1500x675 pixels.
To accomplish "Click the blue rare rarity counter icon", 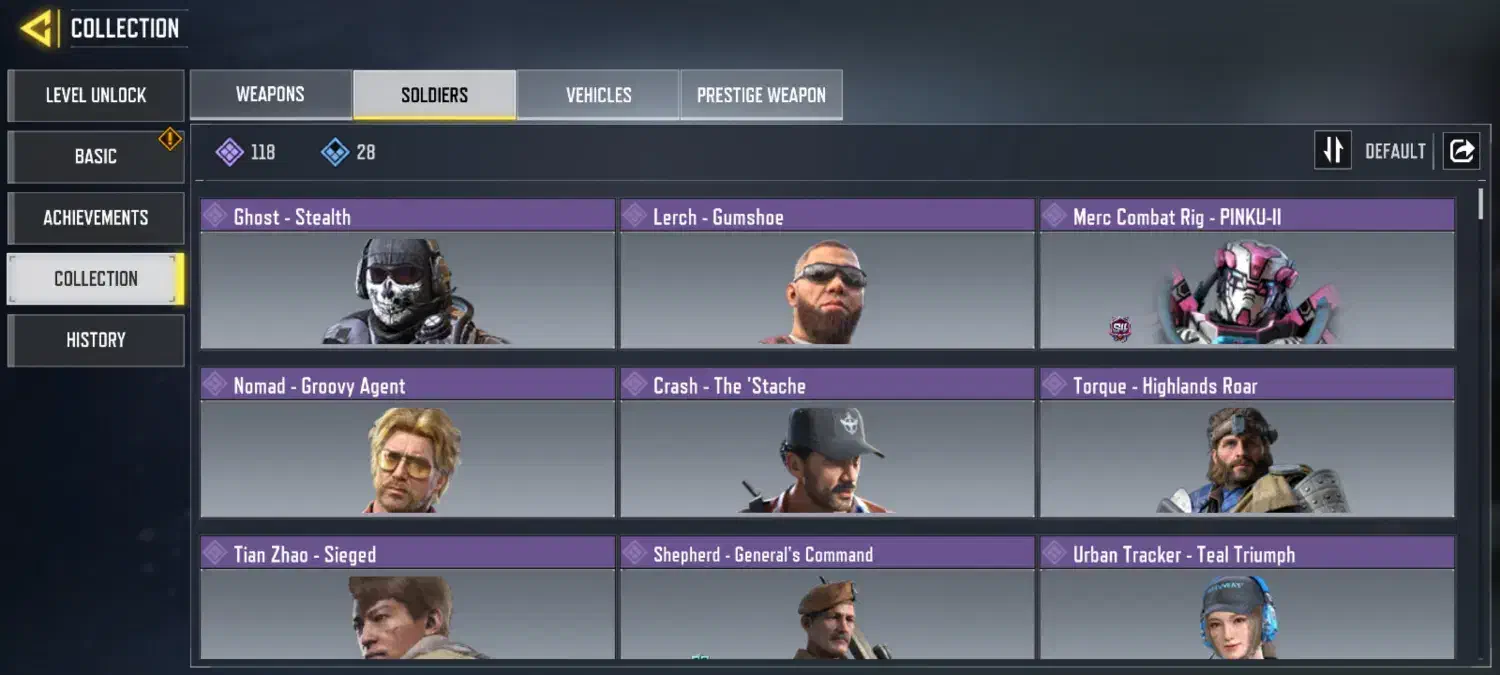I will coord(335,152).
